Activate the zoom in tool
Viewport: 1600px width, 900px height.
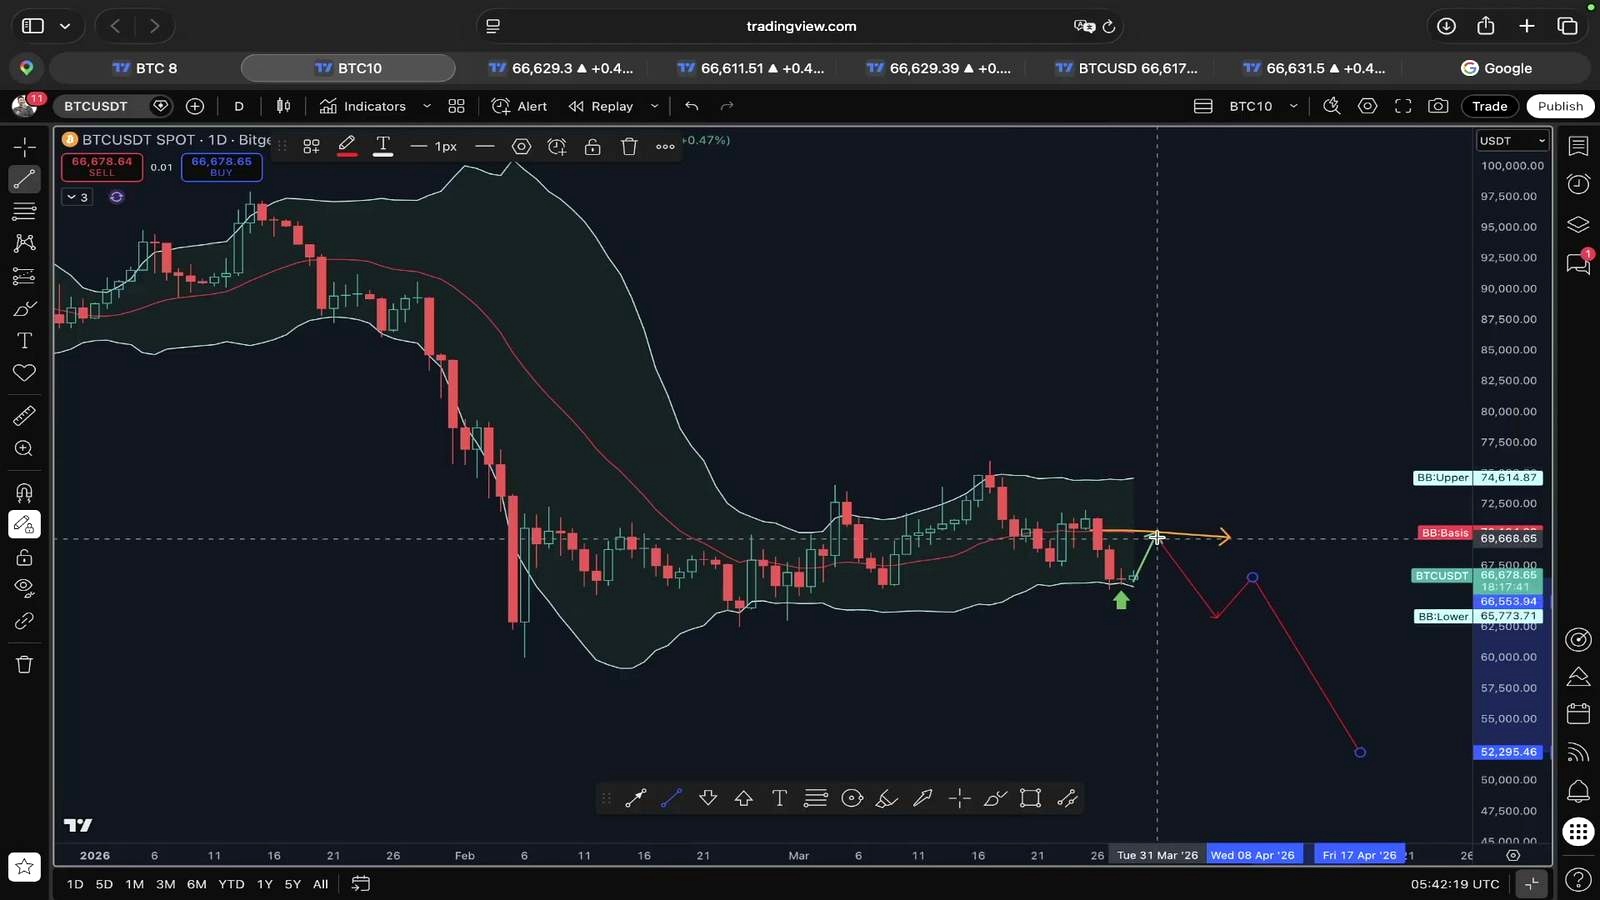click(24, 449)
